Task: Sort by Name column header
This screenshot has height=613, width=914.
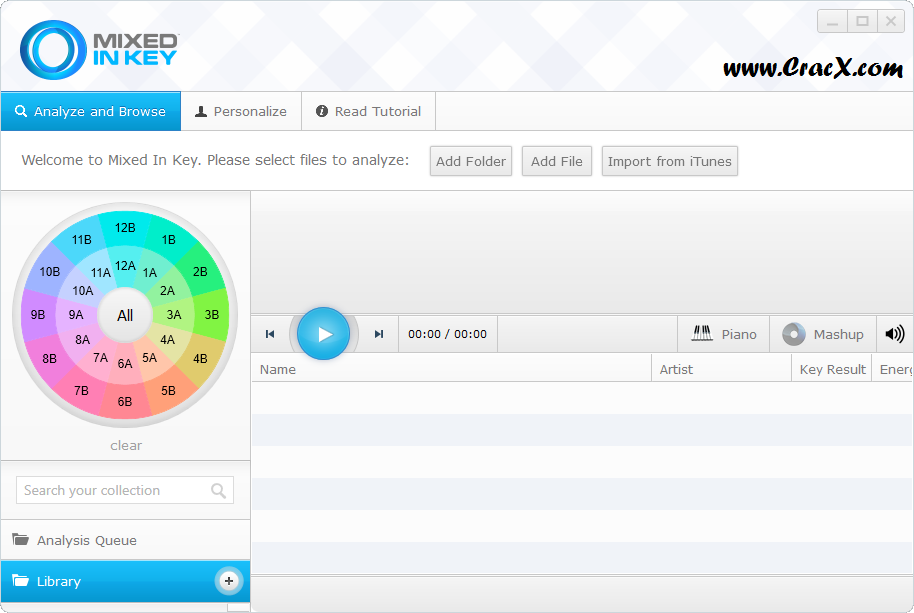Action: pyautogui.click(x=451, y=369)
